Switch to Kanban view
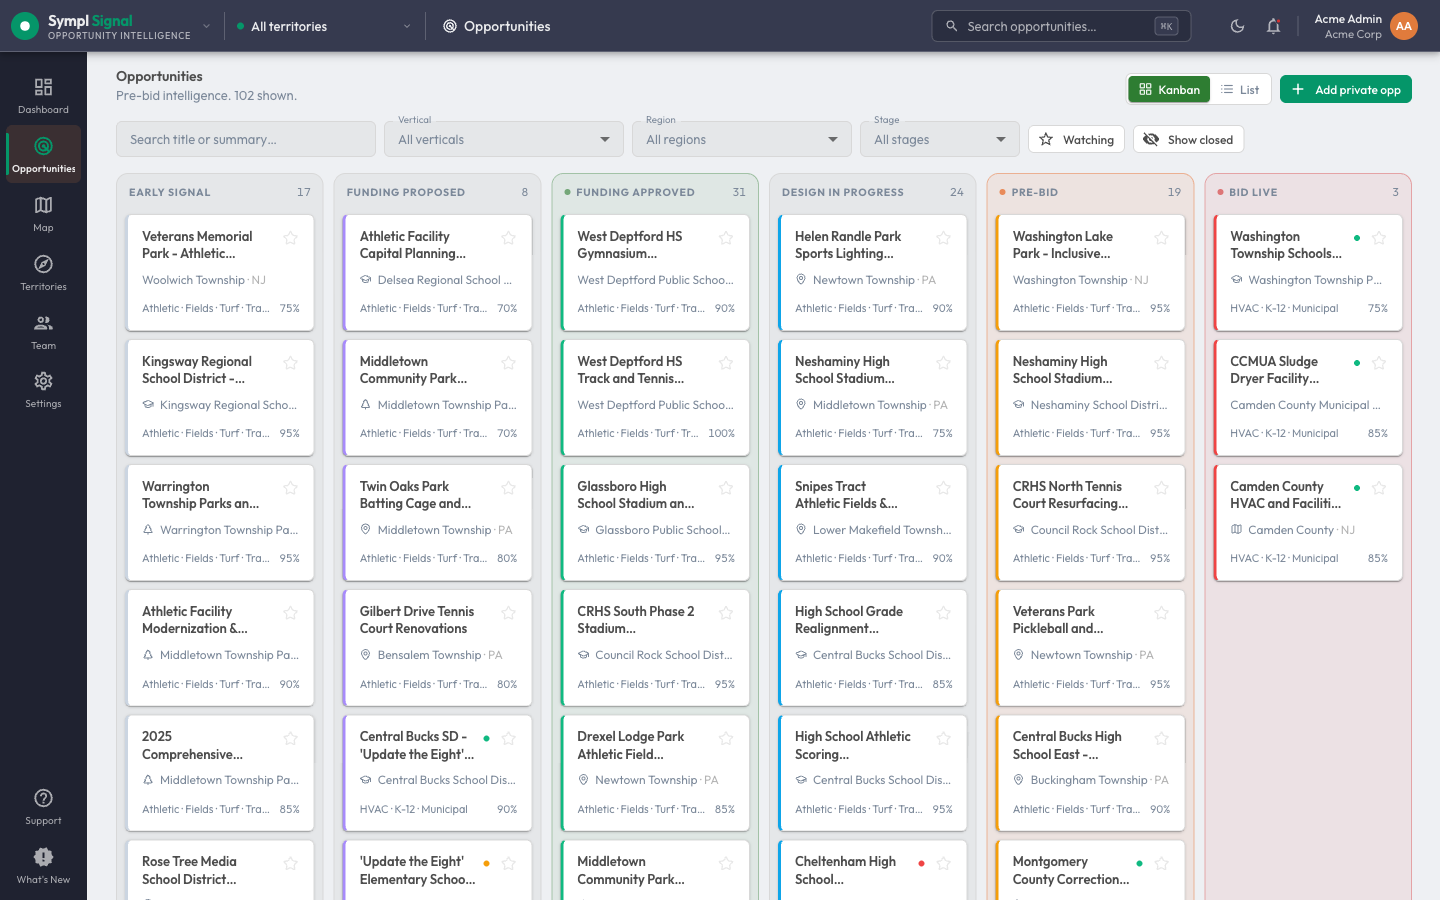The image size is (1440, 900). (x=1169, y=89)
